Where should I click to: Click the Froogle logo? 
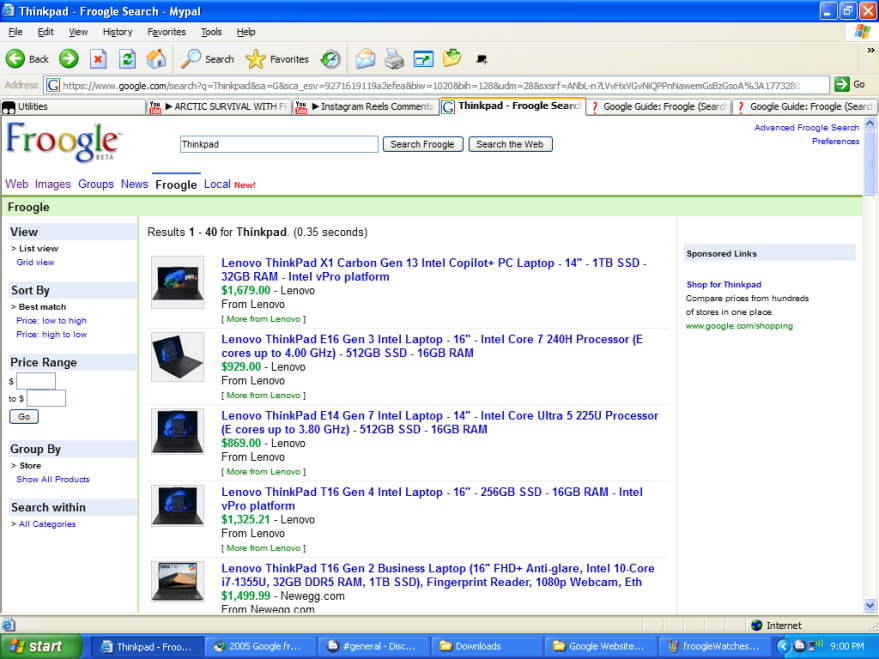click(62, 142)
